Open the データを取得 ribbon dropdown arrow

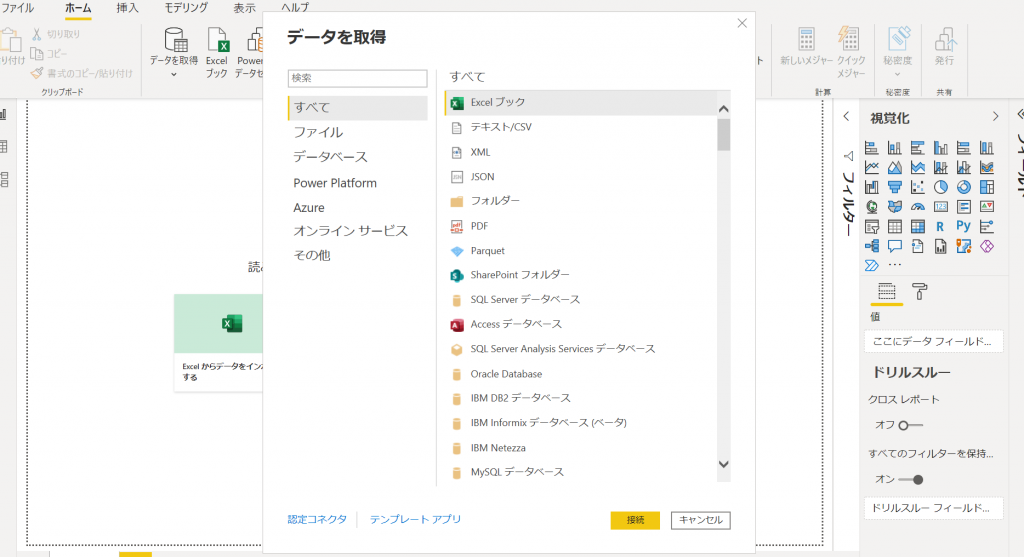174,75
